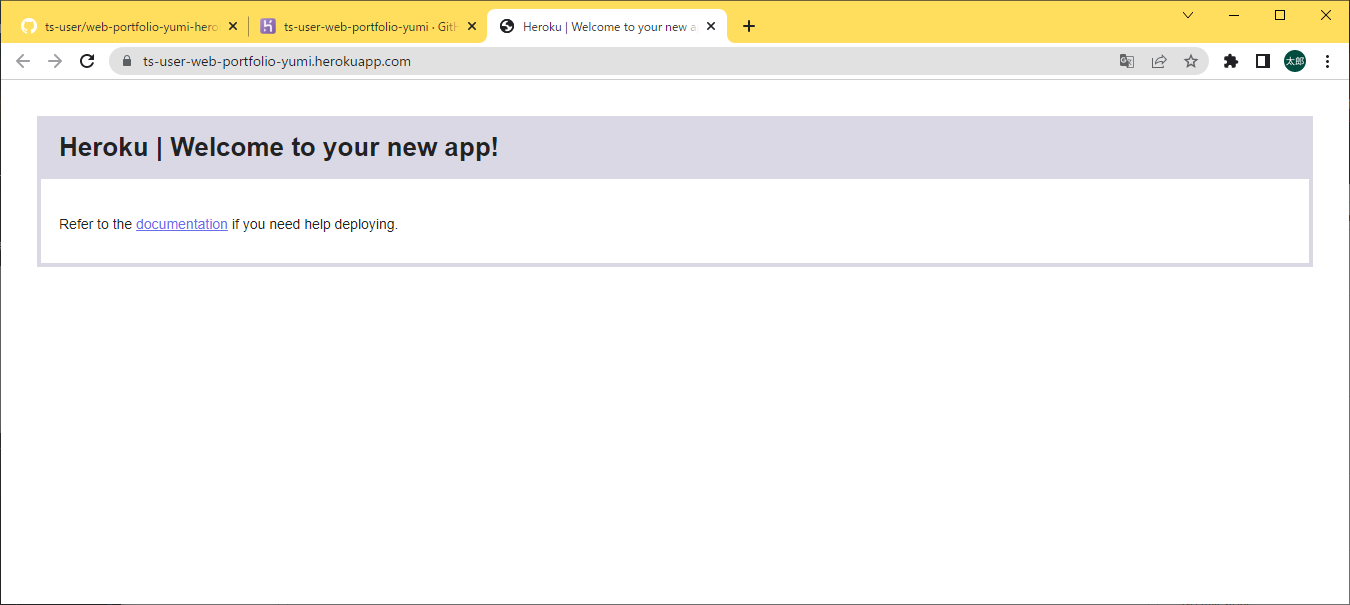Open the Chrome three-dot menu

click(x=1327, y=61)
